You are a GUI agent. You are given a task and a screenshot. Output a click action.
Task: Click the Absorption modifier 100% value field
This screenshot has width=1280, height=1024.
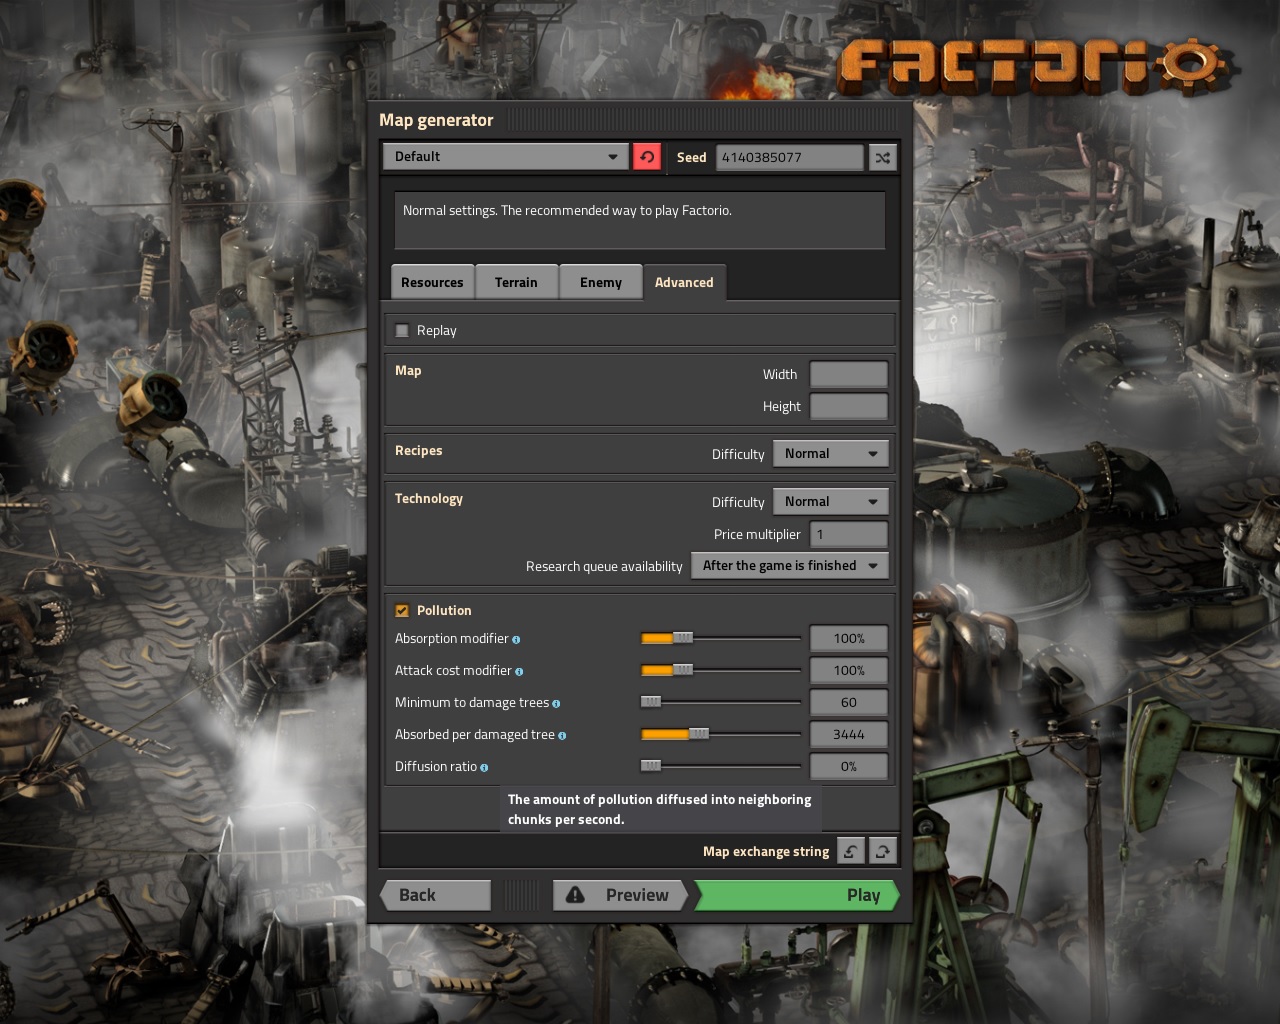(849, 638)
